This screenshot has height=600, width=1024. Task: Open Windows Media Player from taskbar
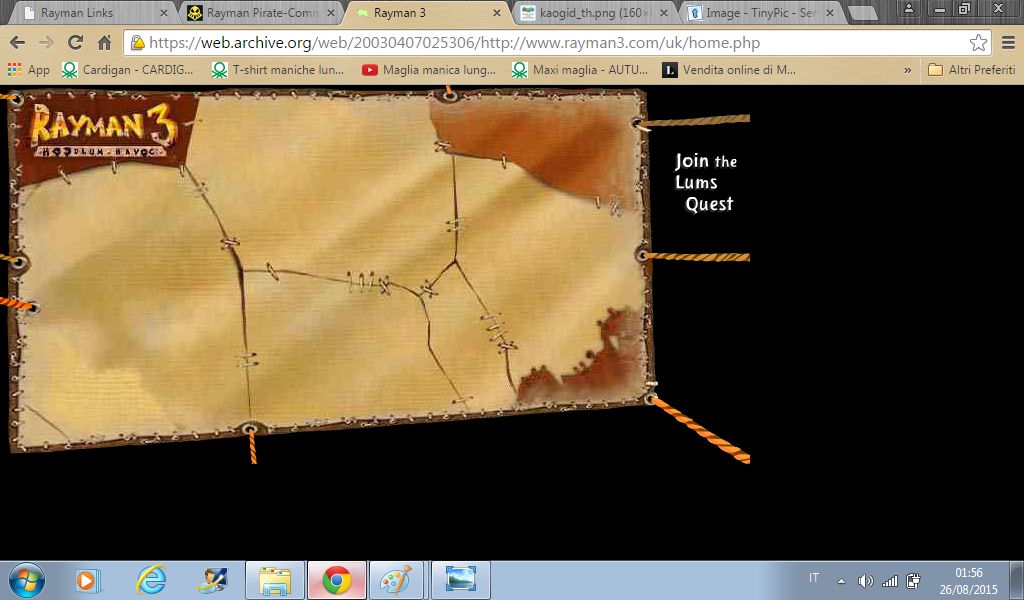click(86, 580)
